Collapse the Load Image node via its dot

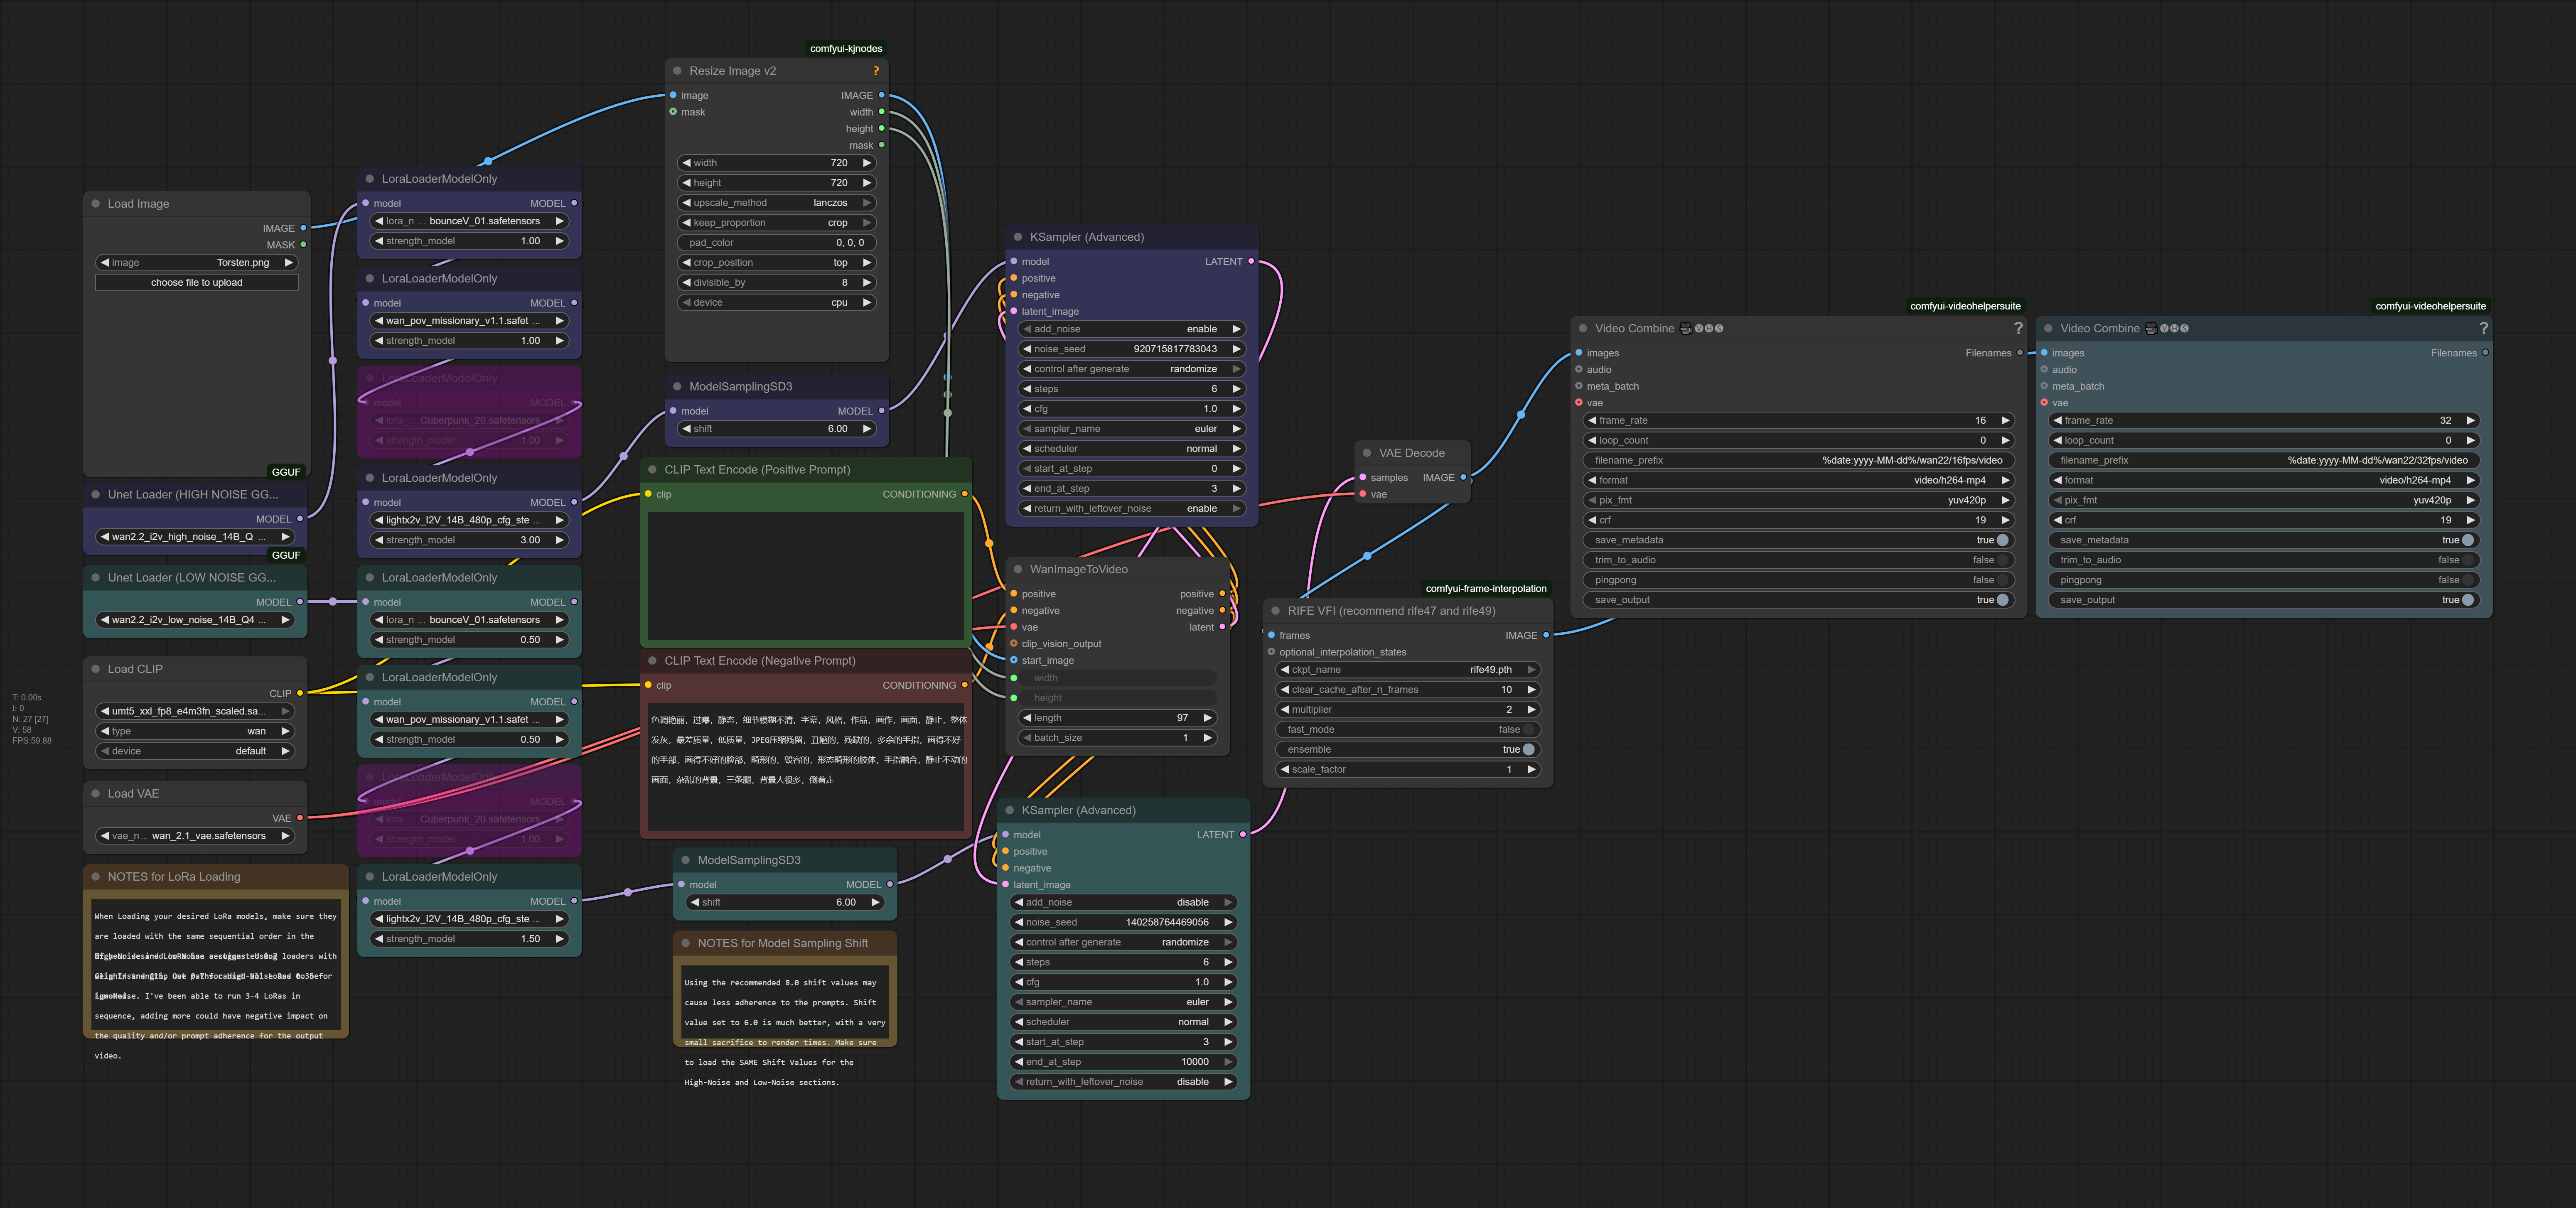(x=96, y=204)
